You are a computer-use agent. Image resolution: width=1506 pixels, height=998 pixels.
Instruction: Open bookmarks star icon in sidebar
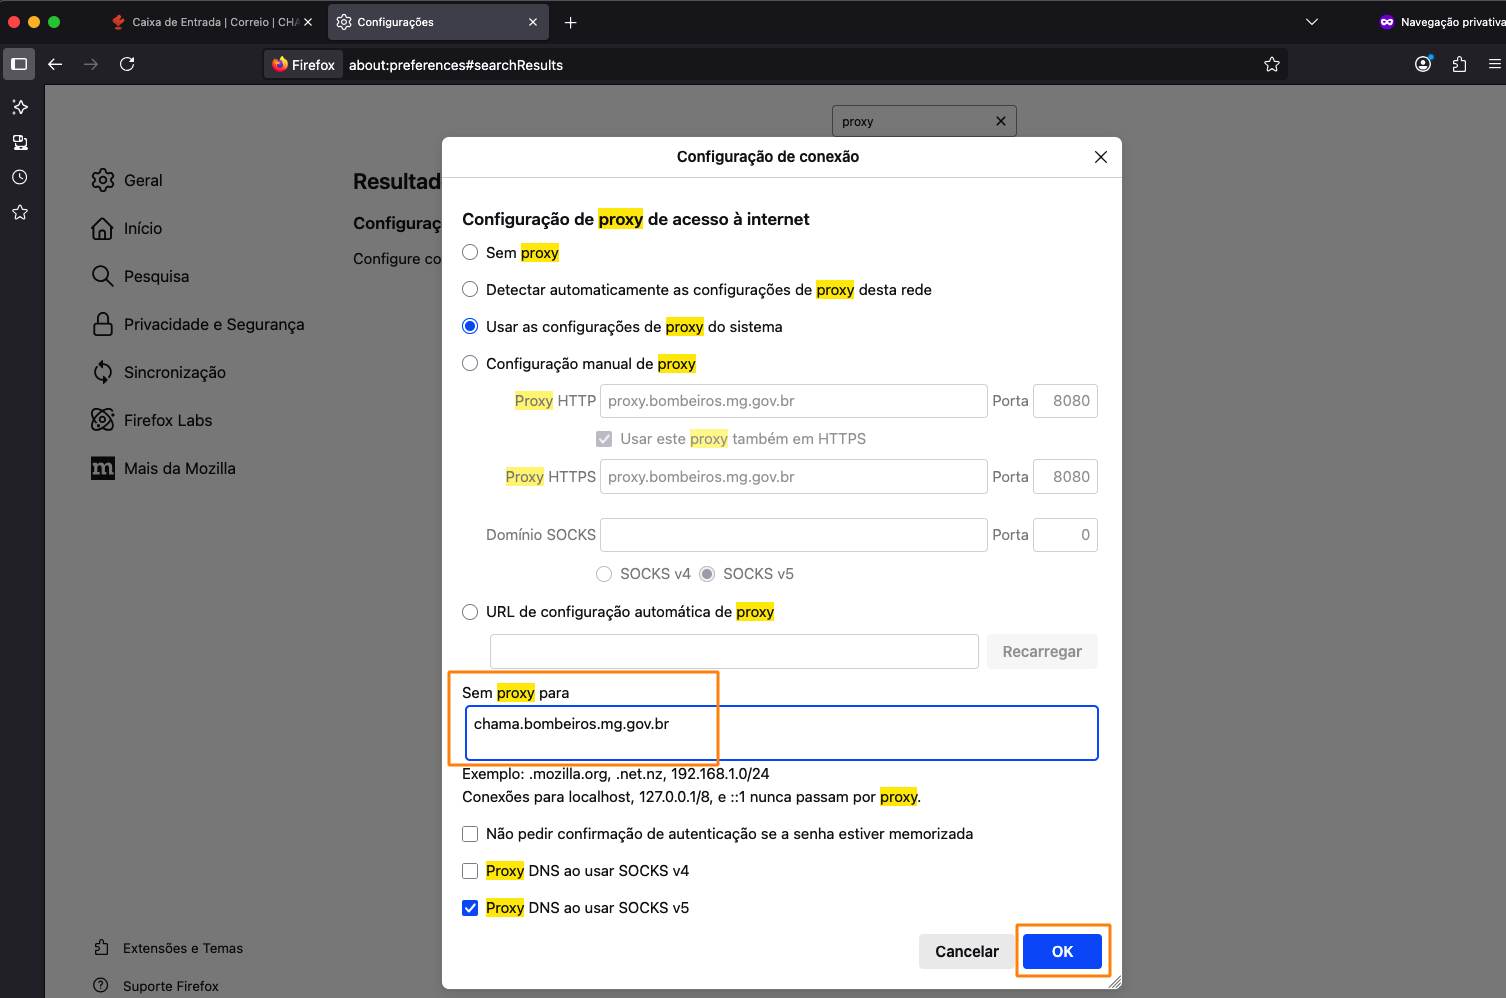(19, 212)
